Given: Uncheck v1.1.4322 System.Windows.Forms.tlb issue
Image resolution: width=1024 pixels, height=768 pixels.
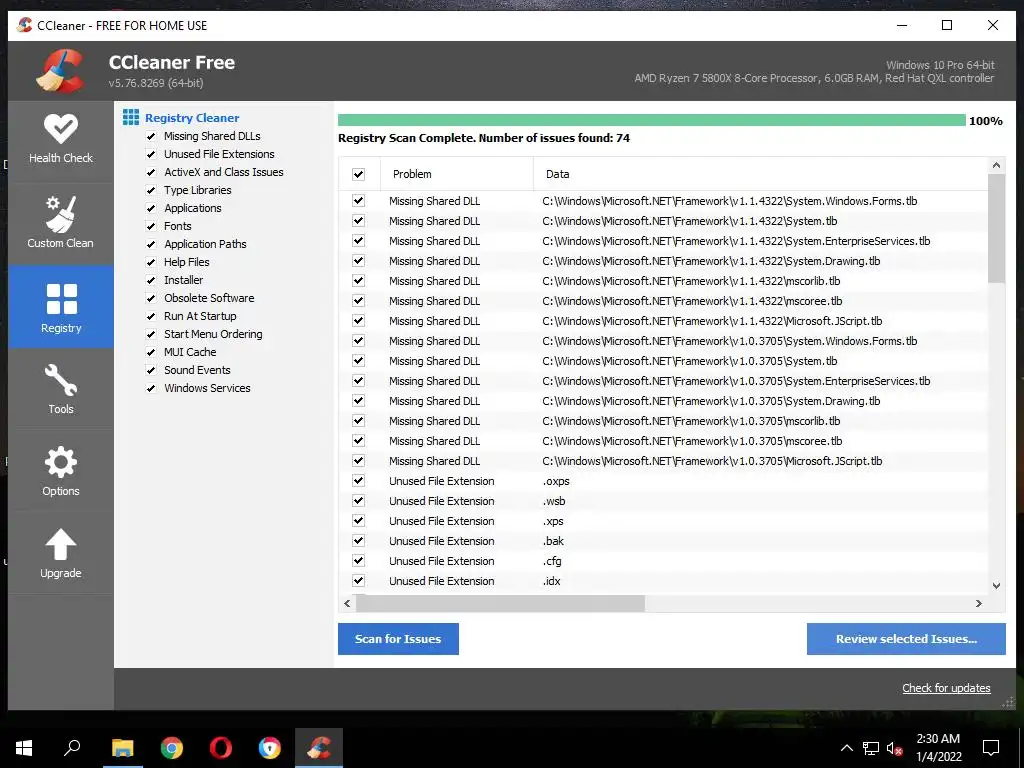Looking at the screenshot, I should tap(359, 200).
